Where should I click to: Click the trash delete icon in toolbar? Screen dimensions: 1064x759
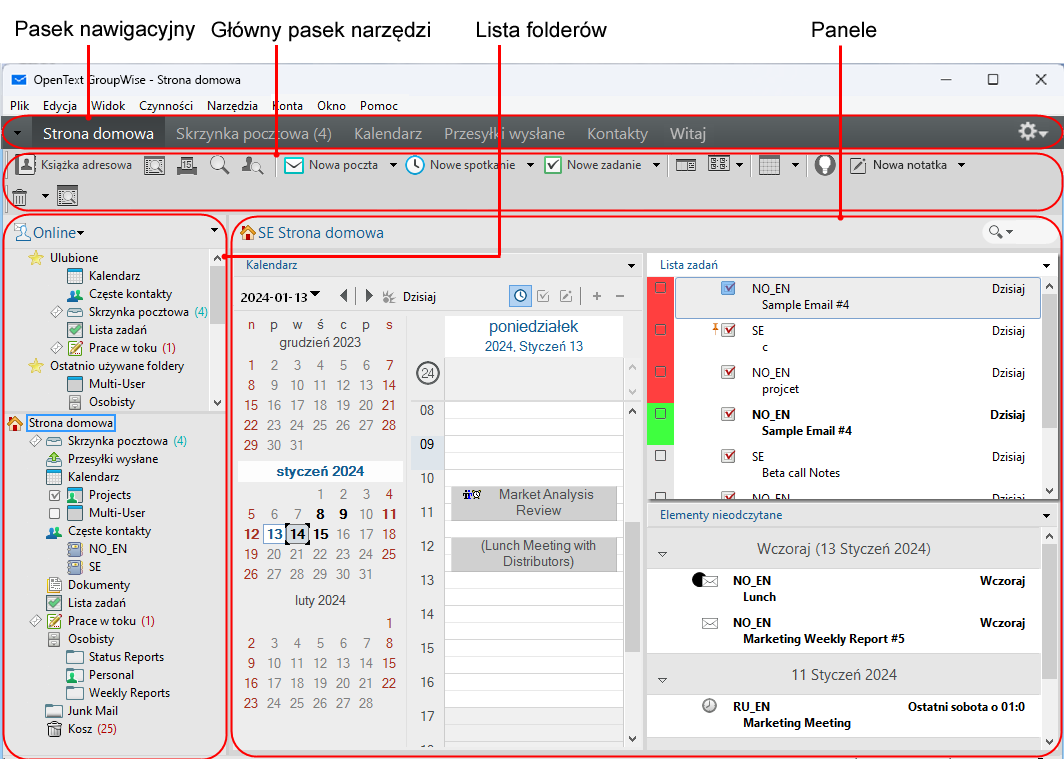[x=19, y=196]
